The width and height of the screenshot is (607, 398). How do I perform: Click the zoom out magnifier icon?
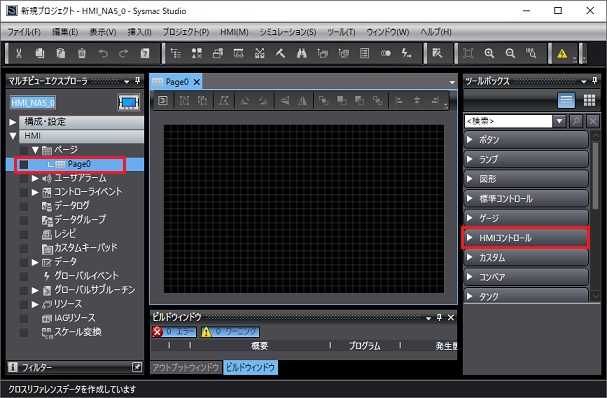[x=510, y=53]
